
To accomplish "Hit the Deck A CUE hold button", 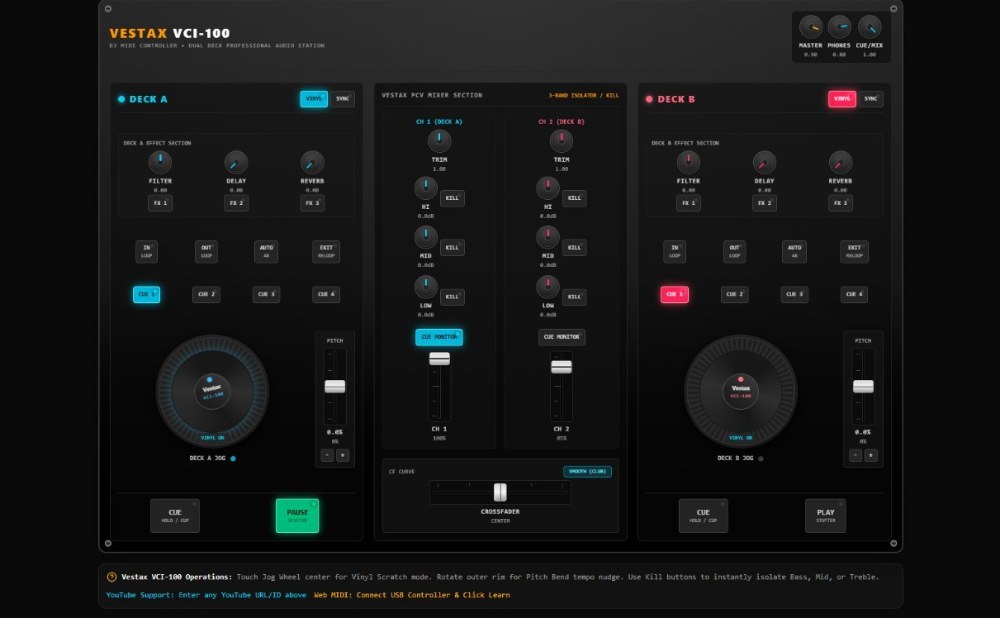I will click(175, 515).
